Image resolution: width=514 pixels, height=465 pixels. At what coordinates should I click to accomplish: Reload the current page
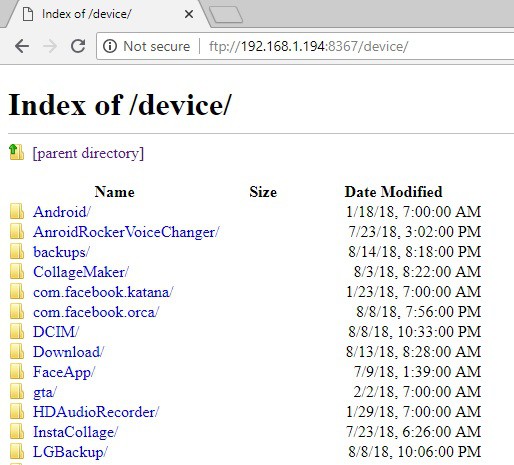point(78,46)
